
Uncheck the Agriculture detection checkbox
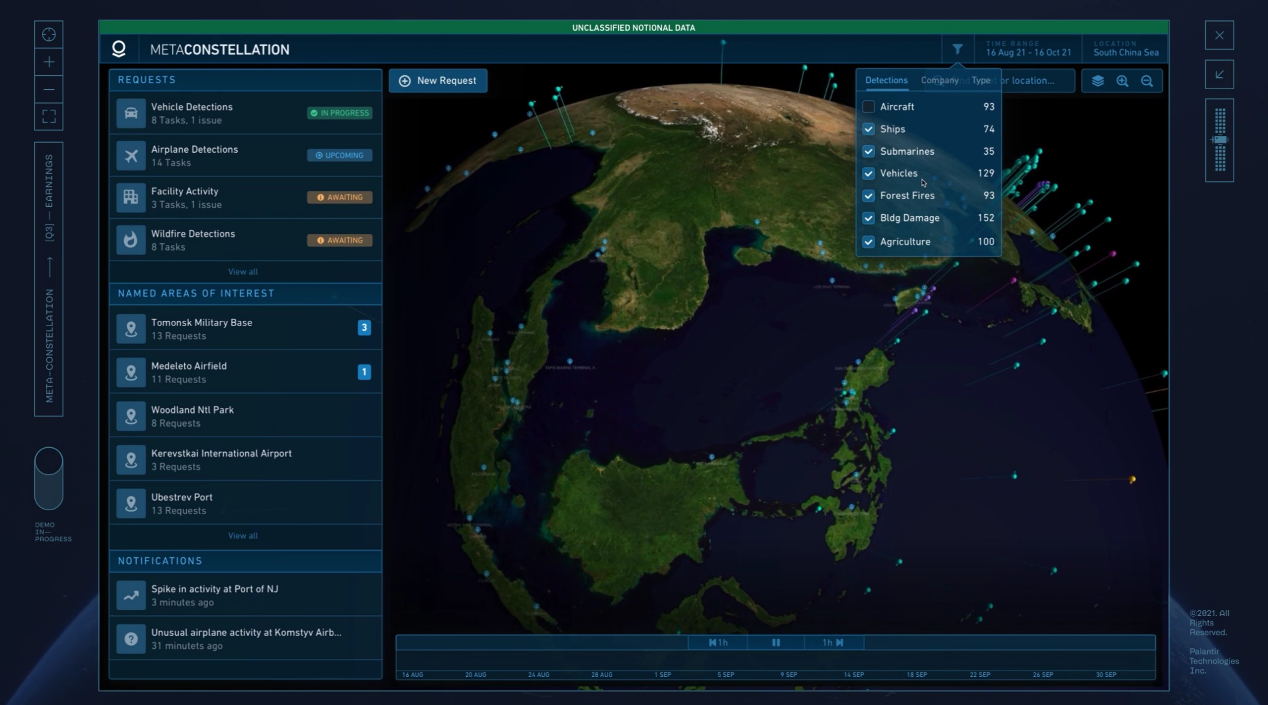868,242
